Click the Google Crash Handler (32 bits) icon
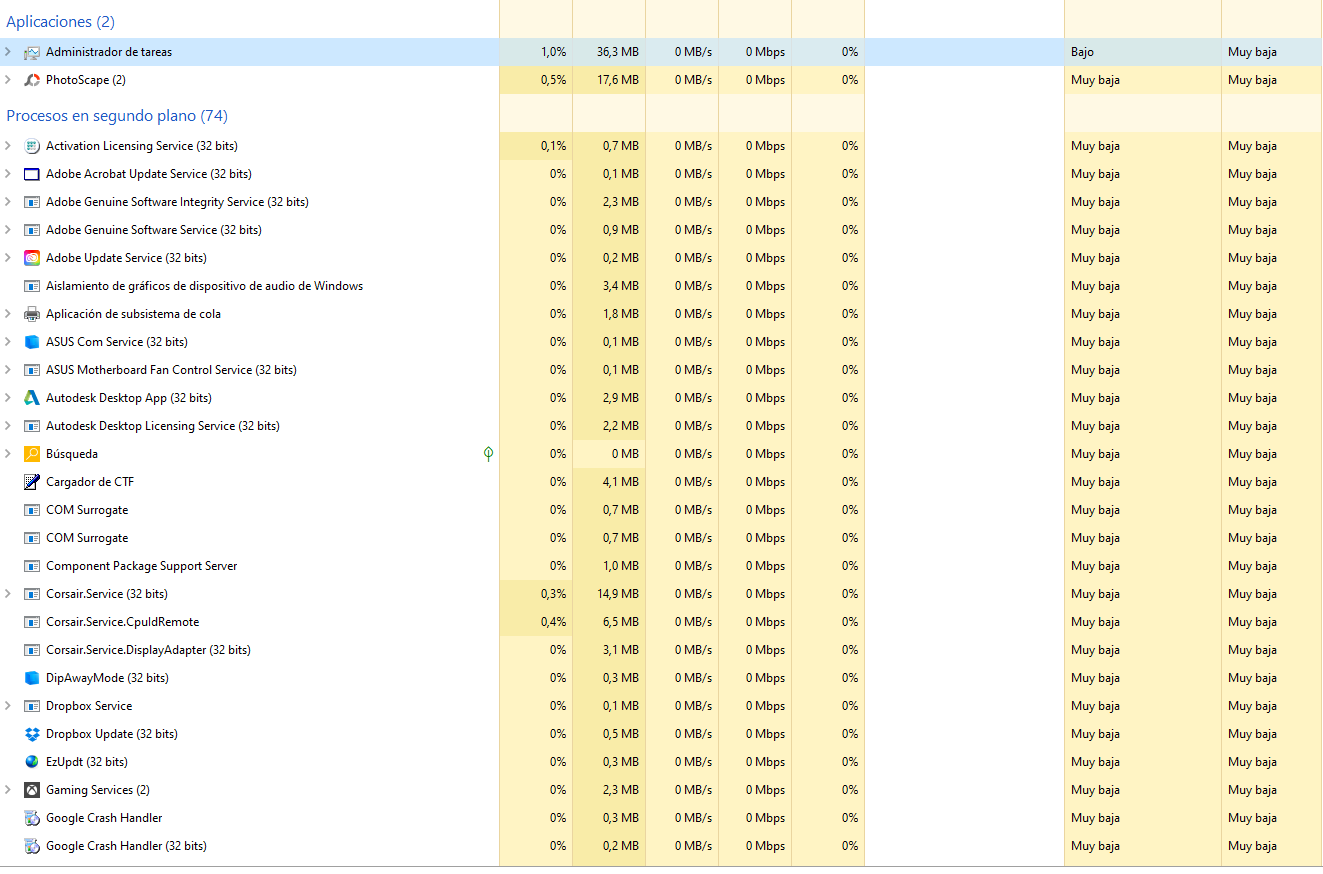1323x874 pixels. [32, 846]
